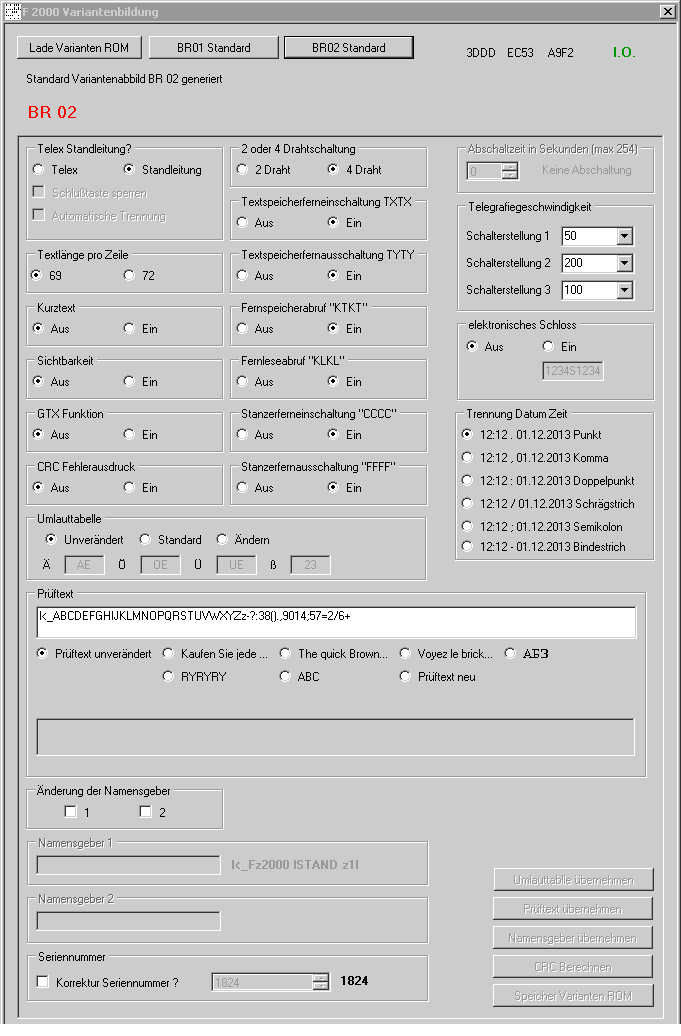Click the electronic lock code field
The height and width of the screenshot is (1036, 681).
573,371
